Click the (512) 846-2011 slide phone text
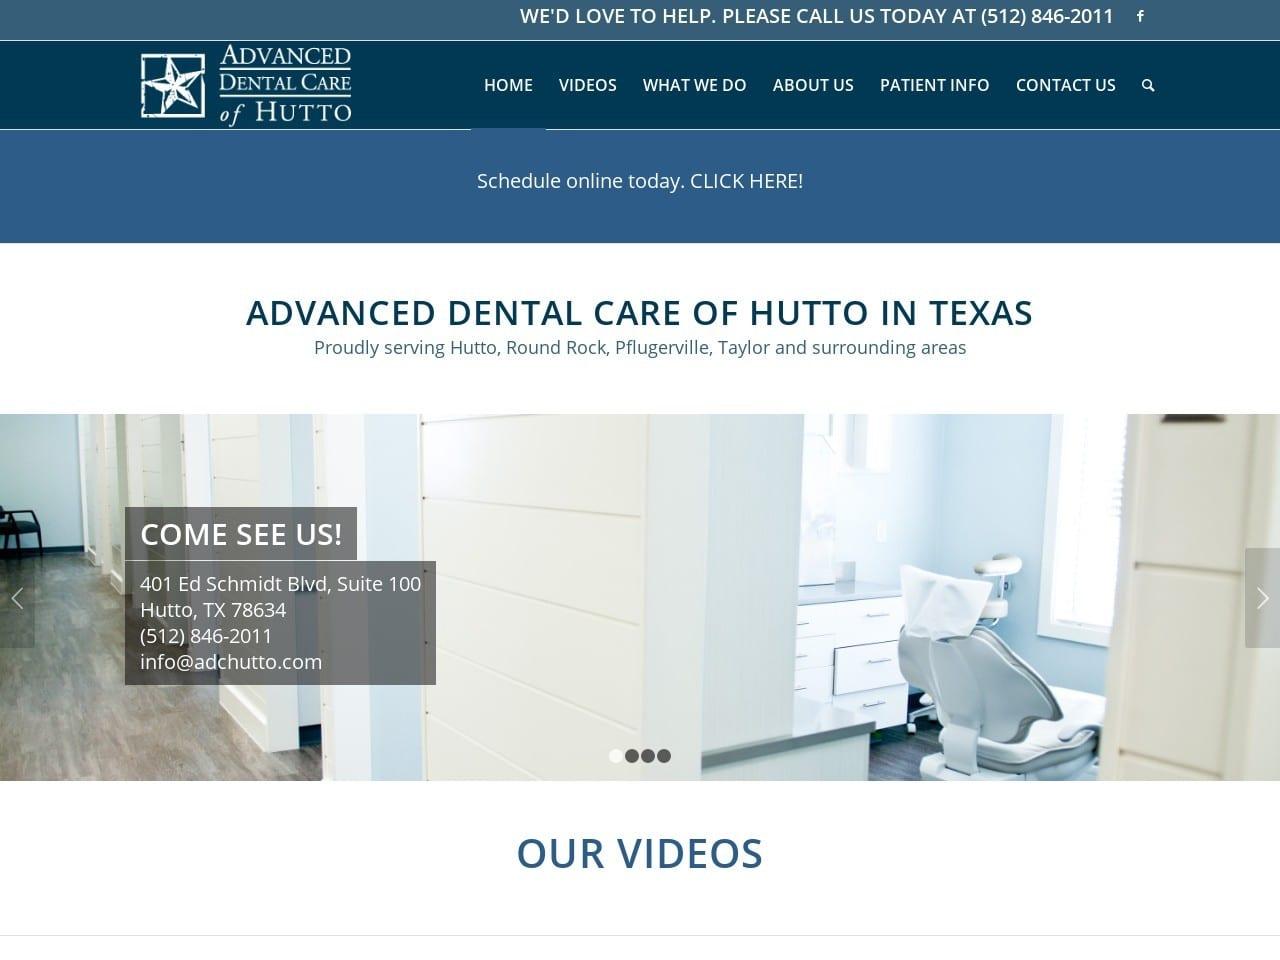 click(206, 636)
